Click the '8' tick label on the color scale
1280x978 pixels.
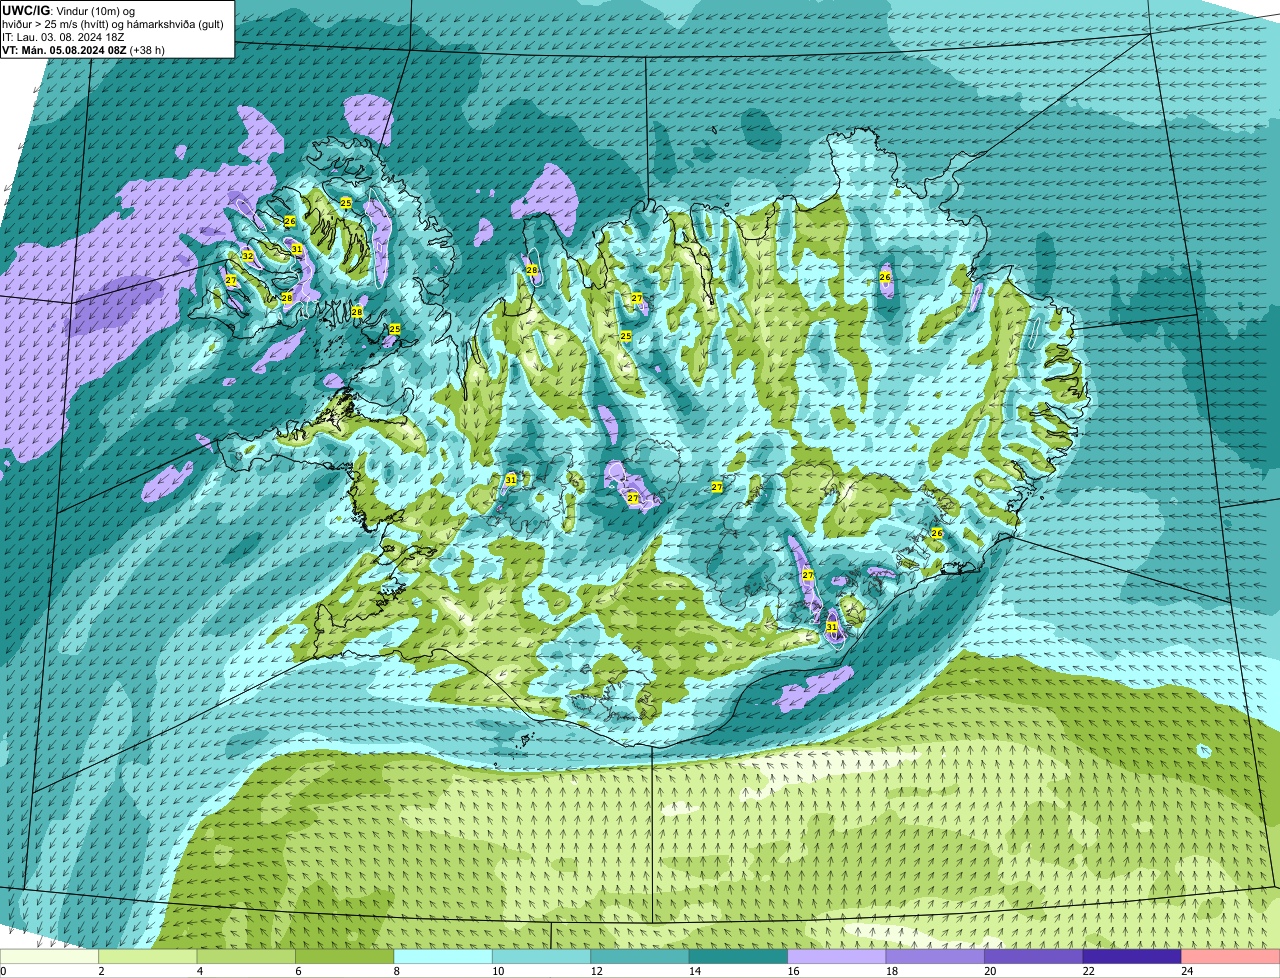click(397, 971)
